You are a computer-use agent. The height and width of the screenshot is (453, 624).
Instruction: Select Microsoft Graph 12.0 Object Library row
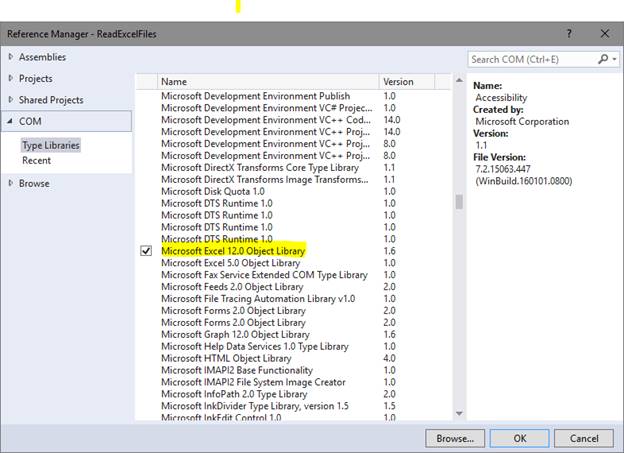293,334
